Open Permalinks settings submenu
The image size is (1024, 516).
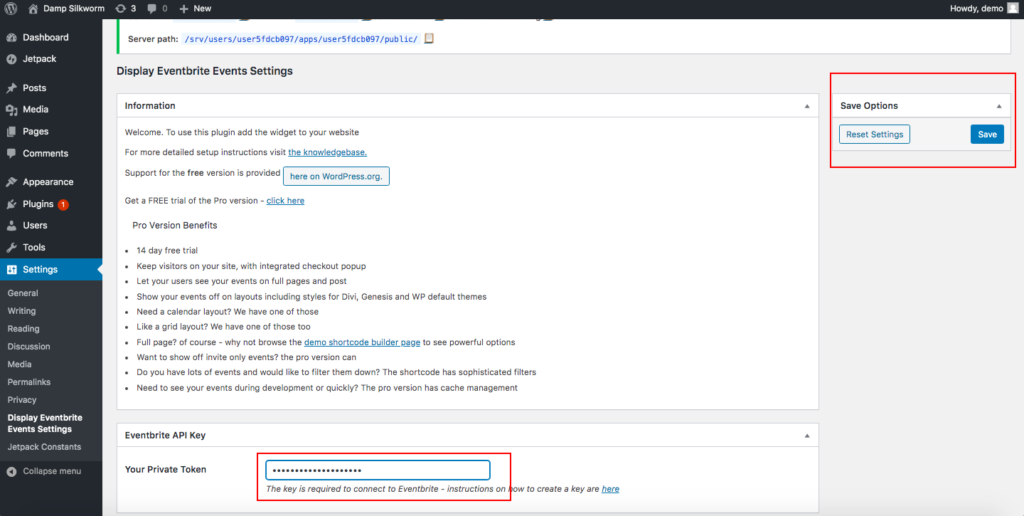coord(29,381)
